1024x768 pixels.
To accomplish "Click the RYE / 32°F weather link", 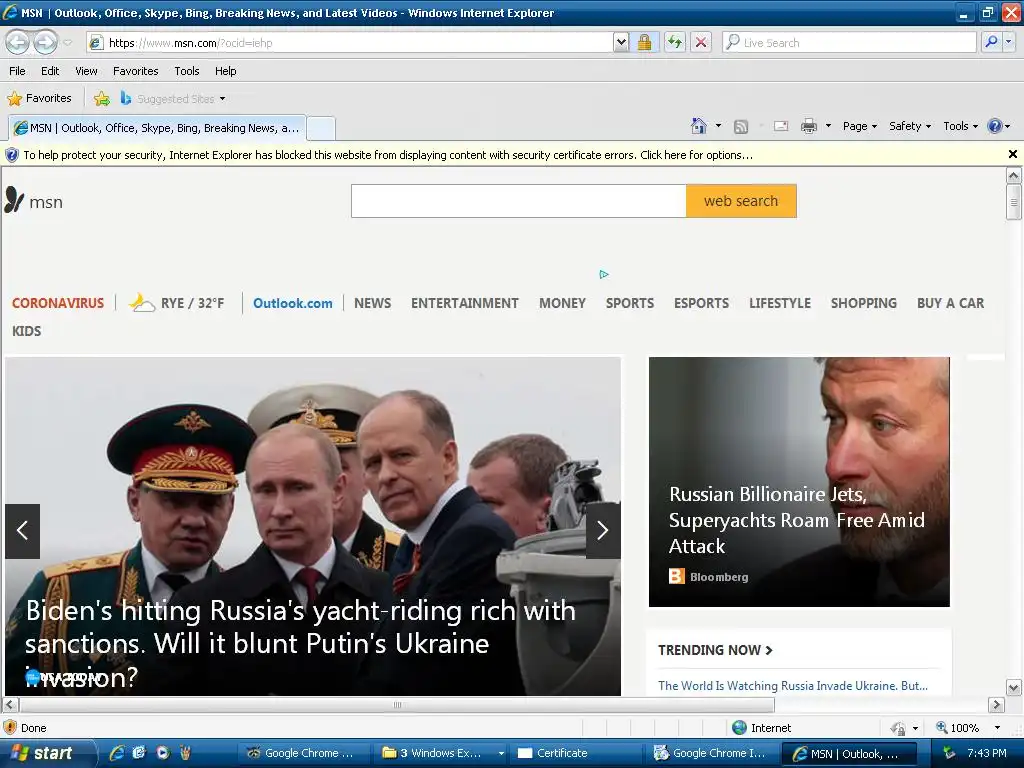I will coord(177,303).
